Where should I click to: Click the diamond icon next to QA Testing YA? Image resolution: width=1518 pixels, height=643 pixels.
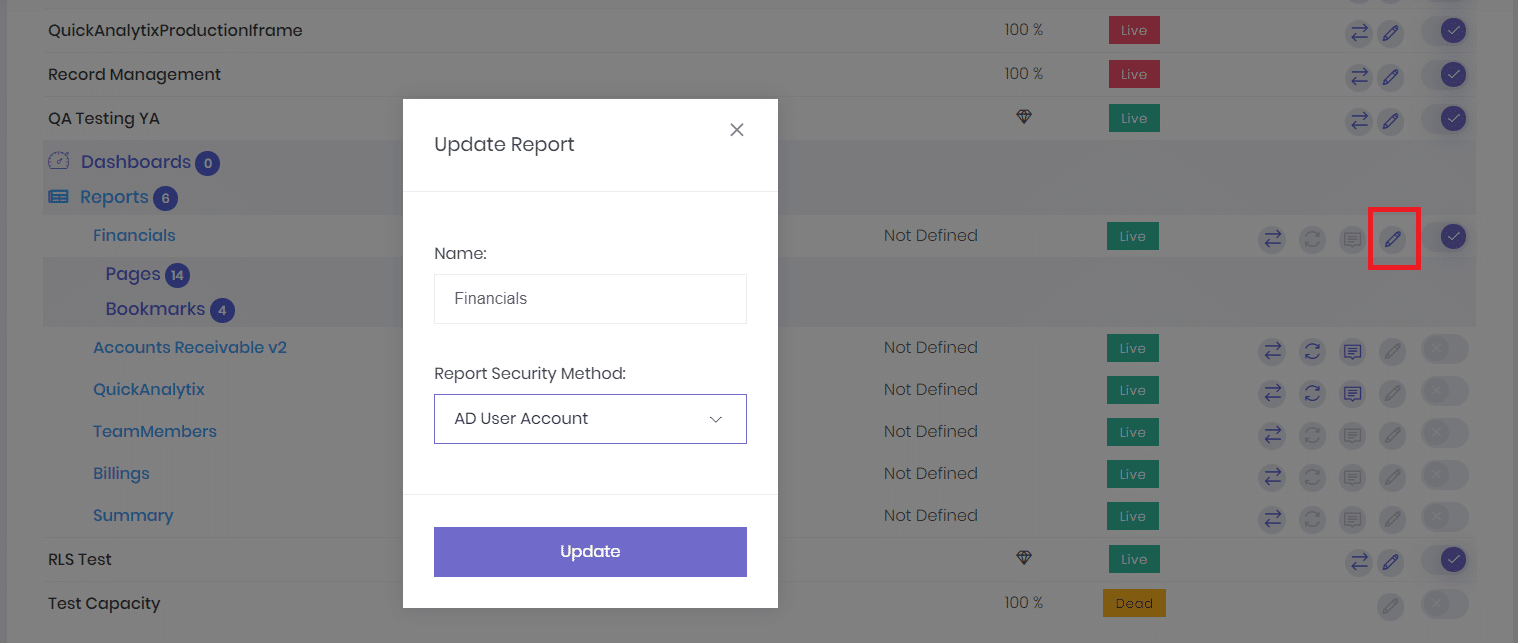[x=1024, y=118]
